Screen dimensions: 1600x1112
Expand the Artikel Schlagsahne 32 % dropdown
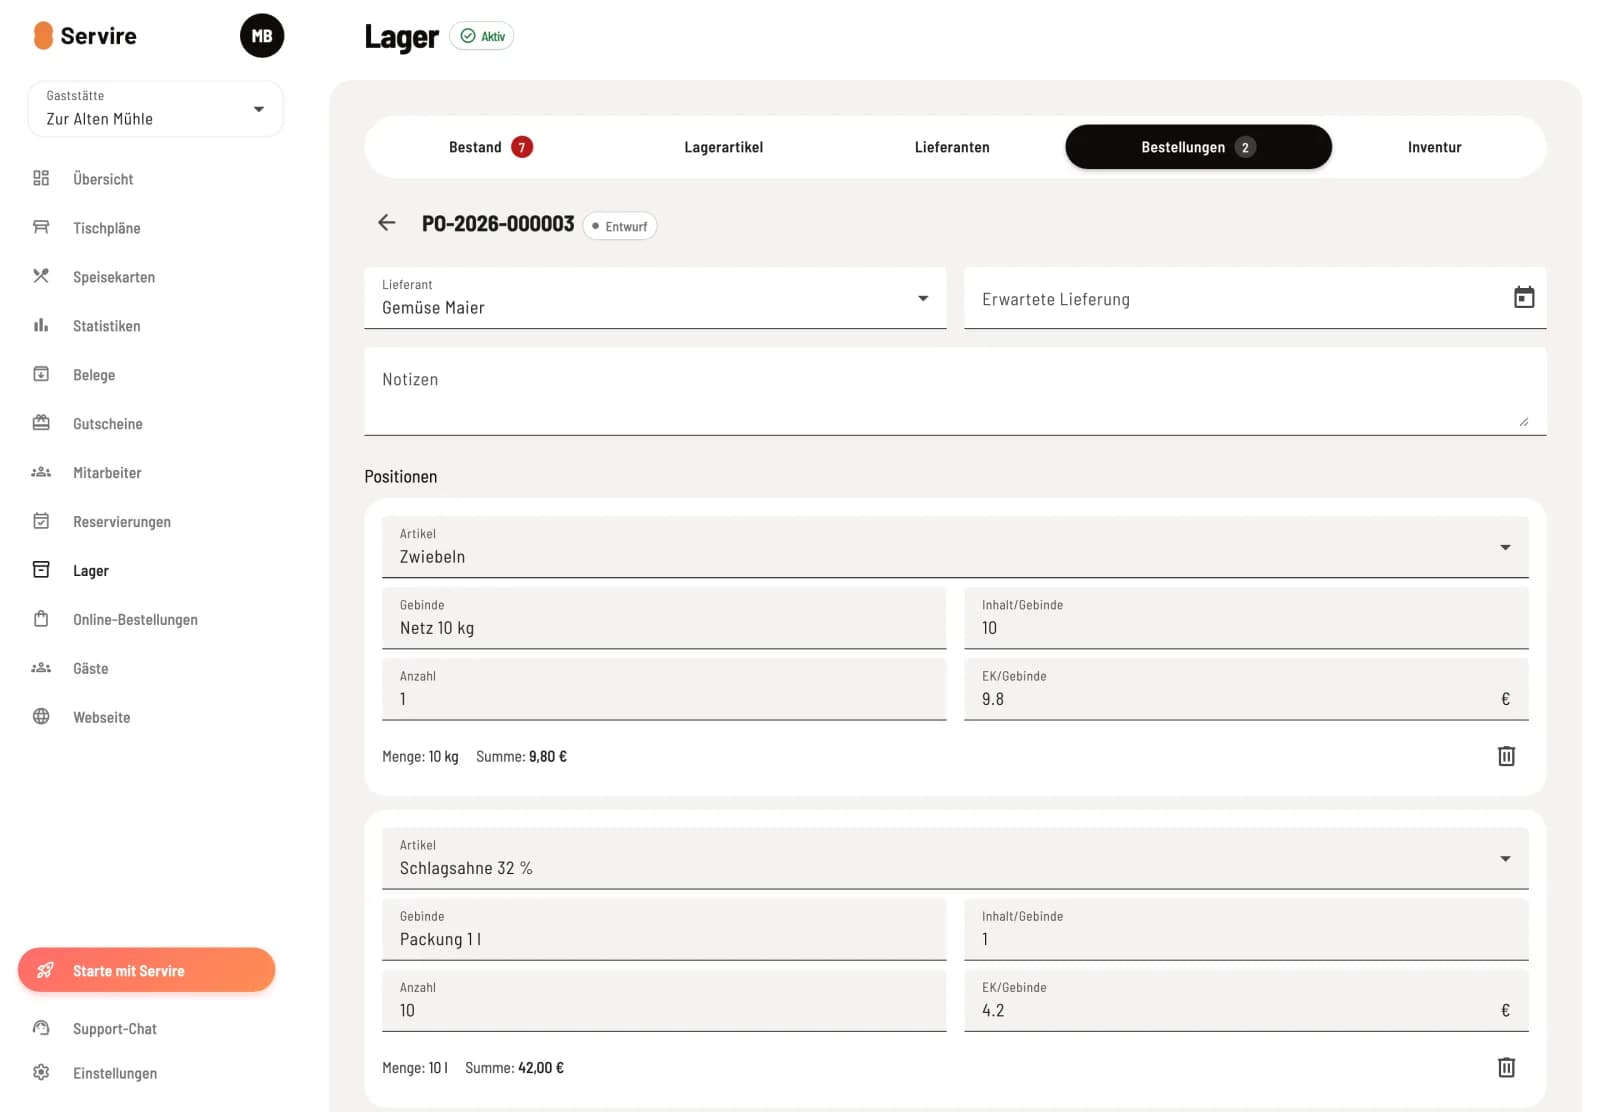click(955, 858)
